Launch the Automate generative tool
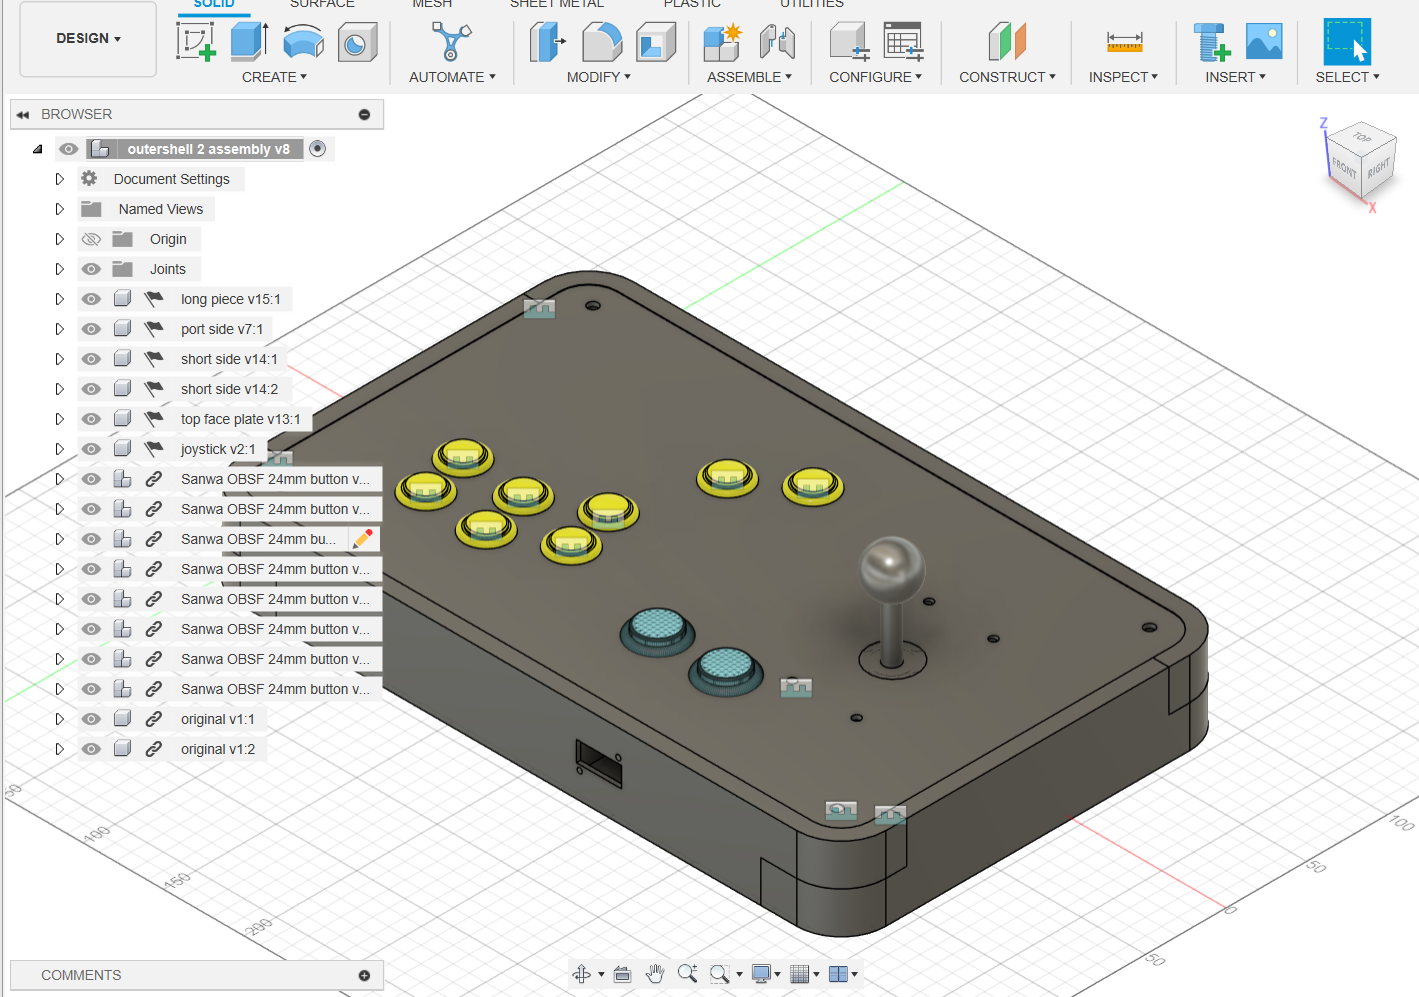This screenshot has height=997, width=1419. 451,42
